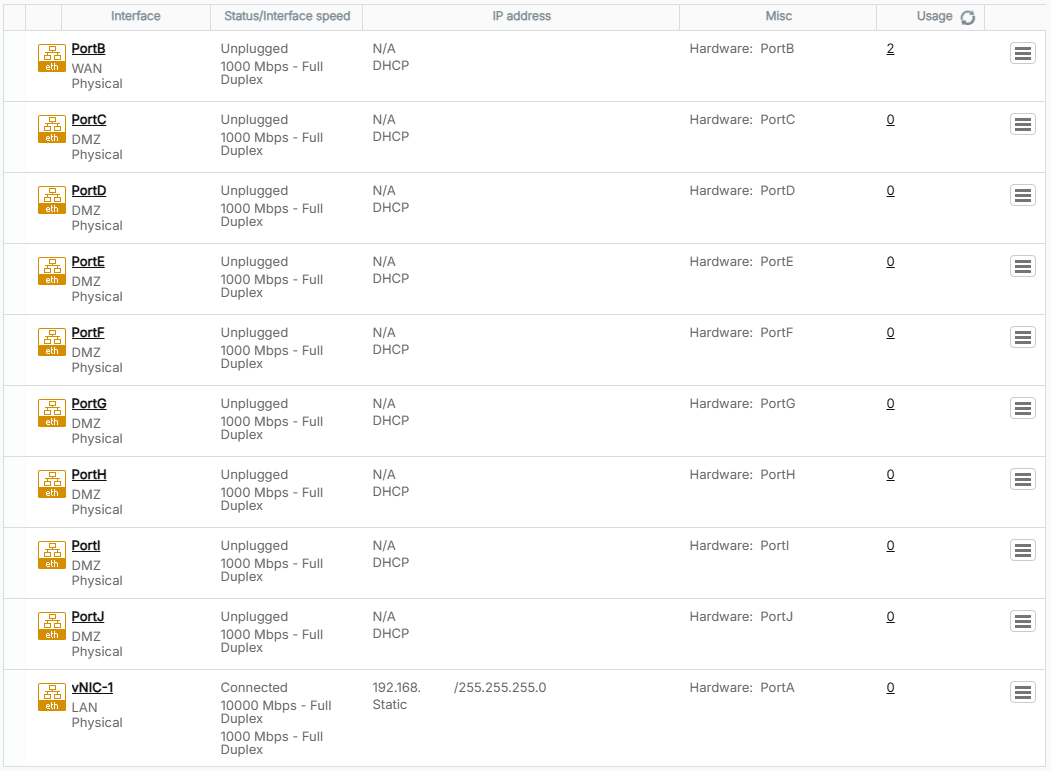The image size is (1051, 771).
Task: Click the PortE ethernet interface icon
Action: pyautogui.click(x=52, y=271)
